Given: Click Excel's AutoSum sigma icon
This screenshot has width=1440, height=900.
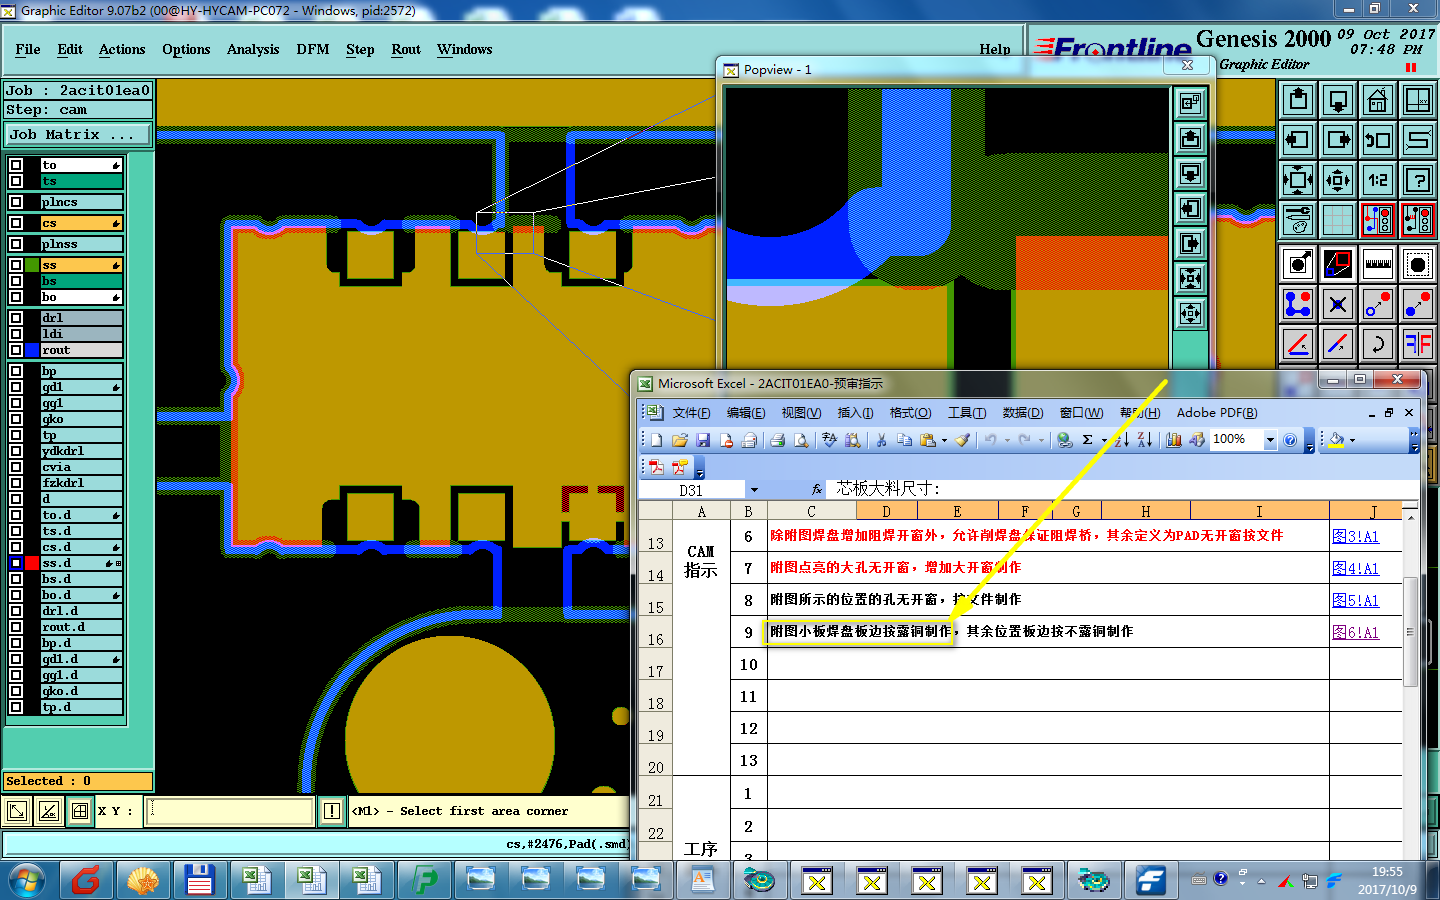Looking at the screenshot, I should 1088,440.
